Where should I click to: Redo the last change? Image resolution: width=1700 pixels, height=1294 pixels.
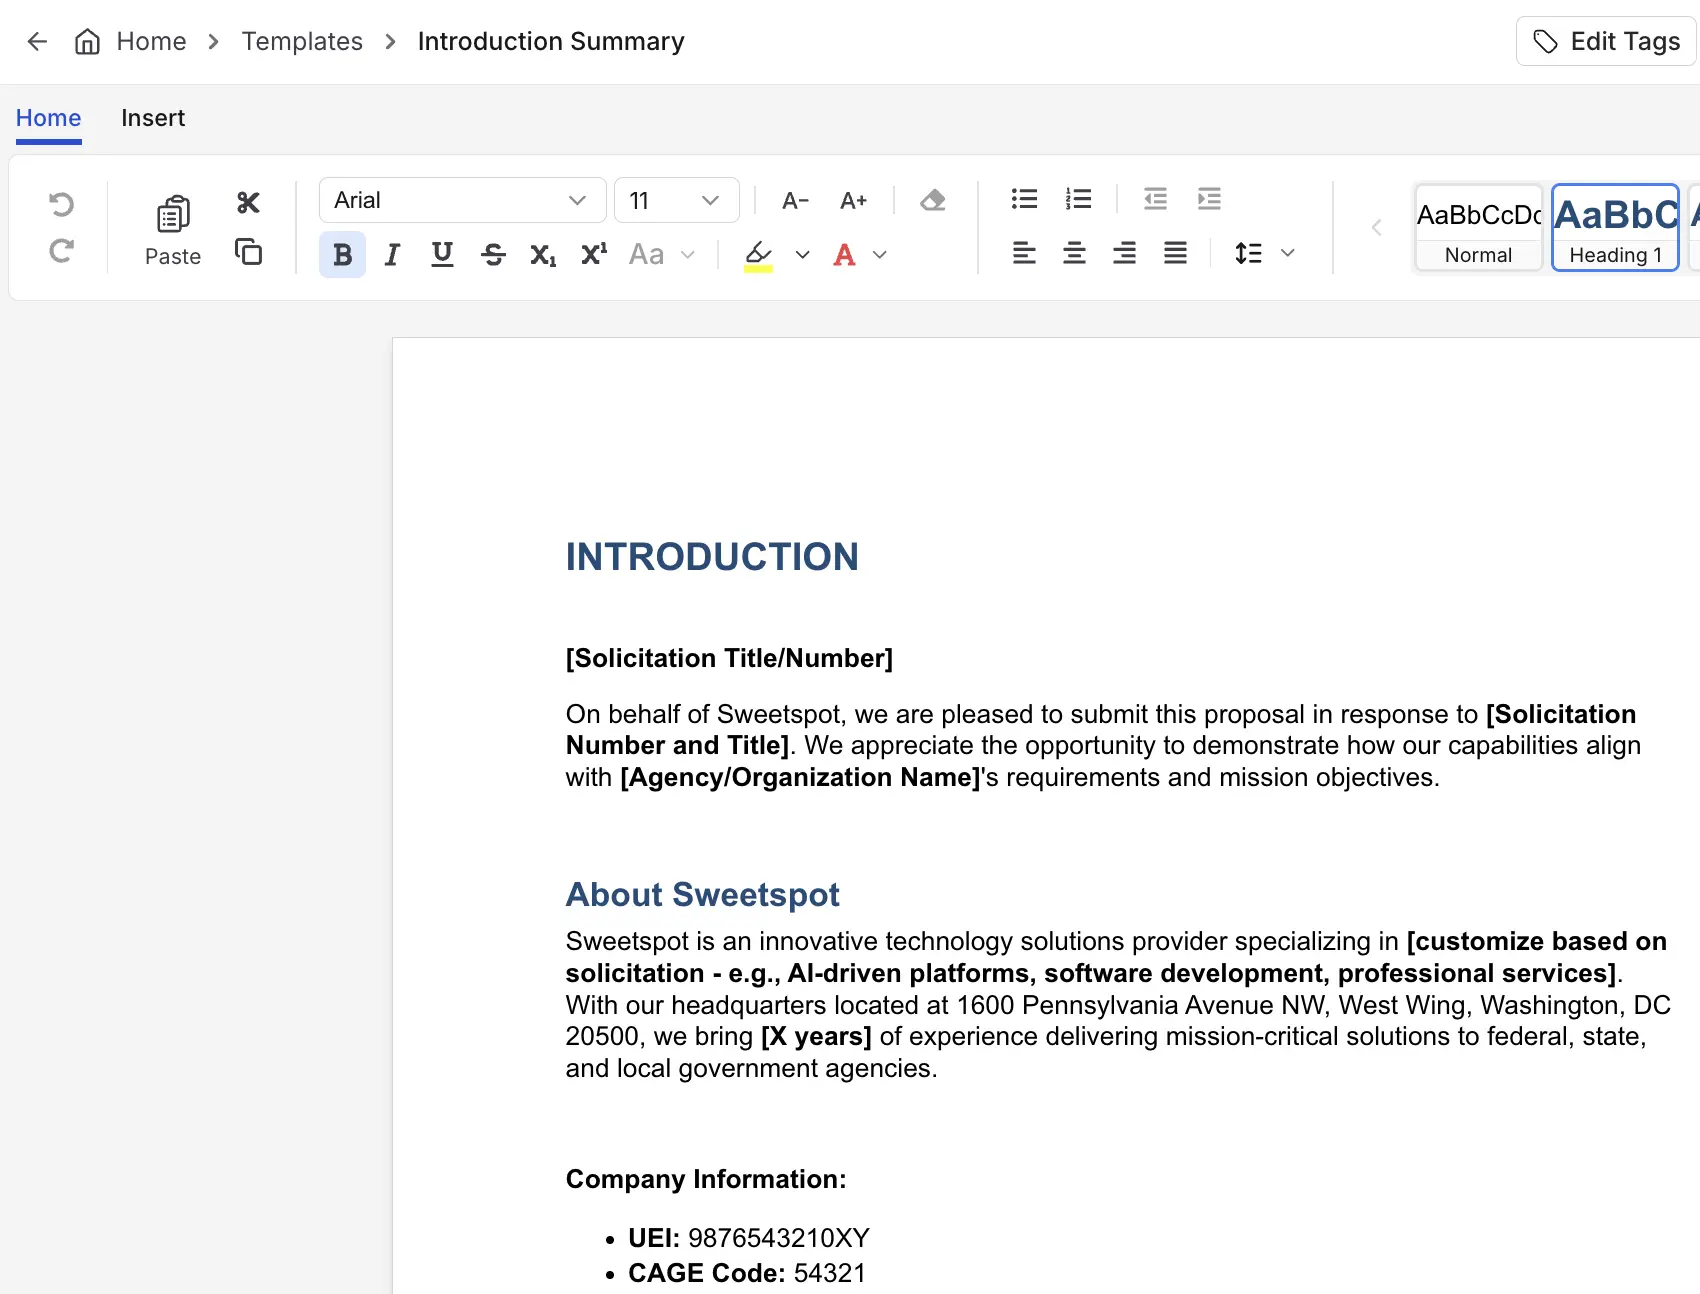coord(62,251)
